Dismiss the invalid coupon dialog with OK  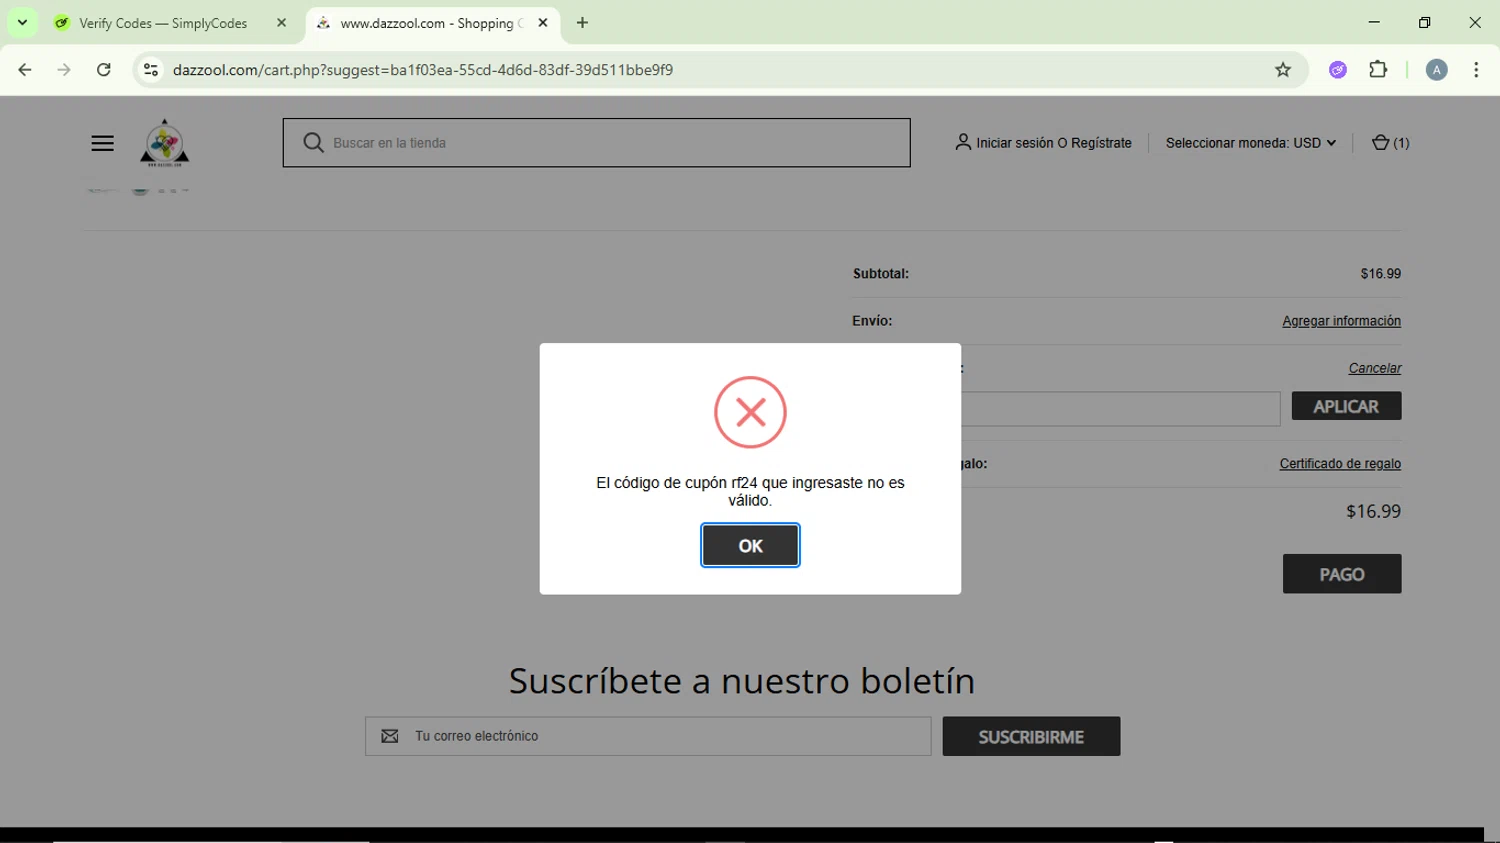[x=750, y=545]
